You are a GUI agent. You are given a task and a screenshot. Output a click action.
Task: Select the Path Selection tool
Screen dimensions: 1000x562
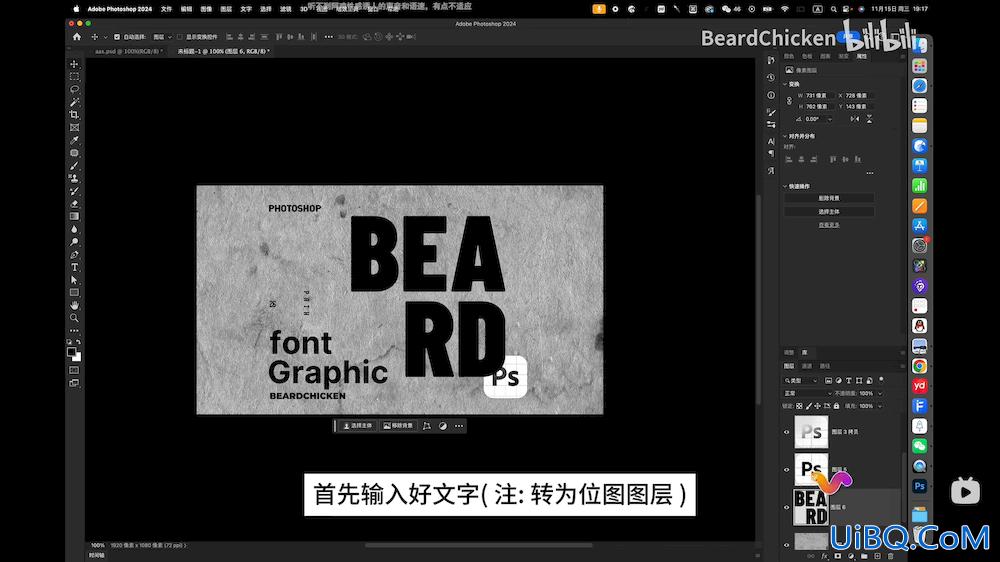(x=74, y=280)
